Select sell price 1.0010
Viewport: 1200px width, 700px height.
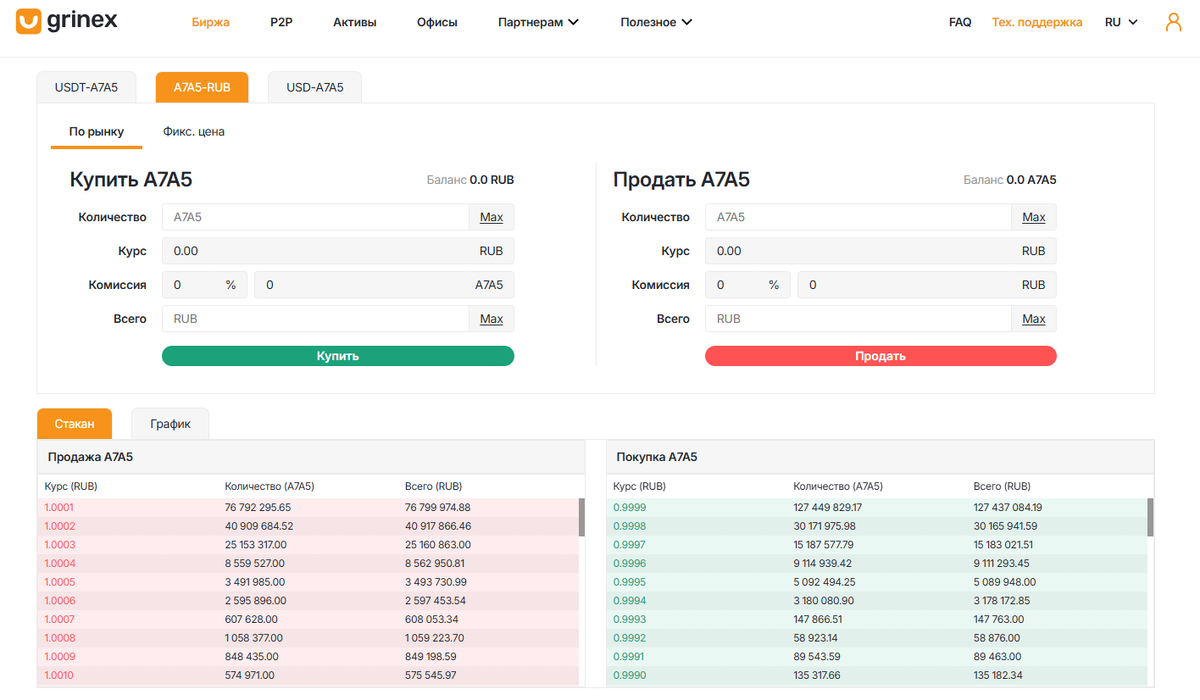(60, 675)
